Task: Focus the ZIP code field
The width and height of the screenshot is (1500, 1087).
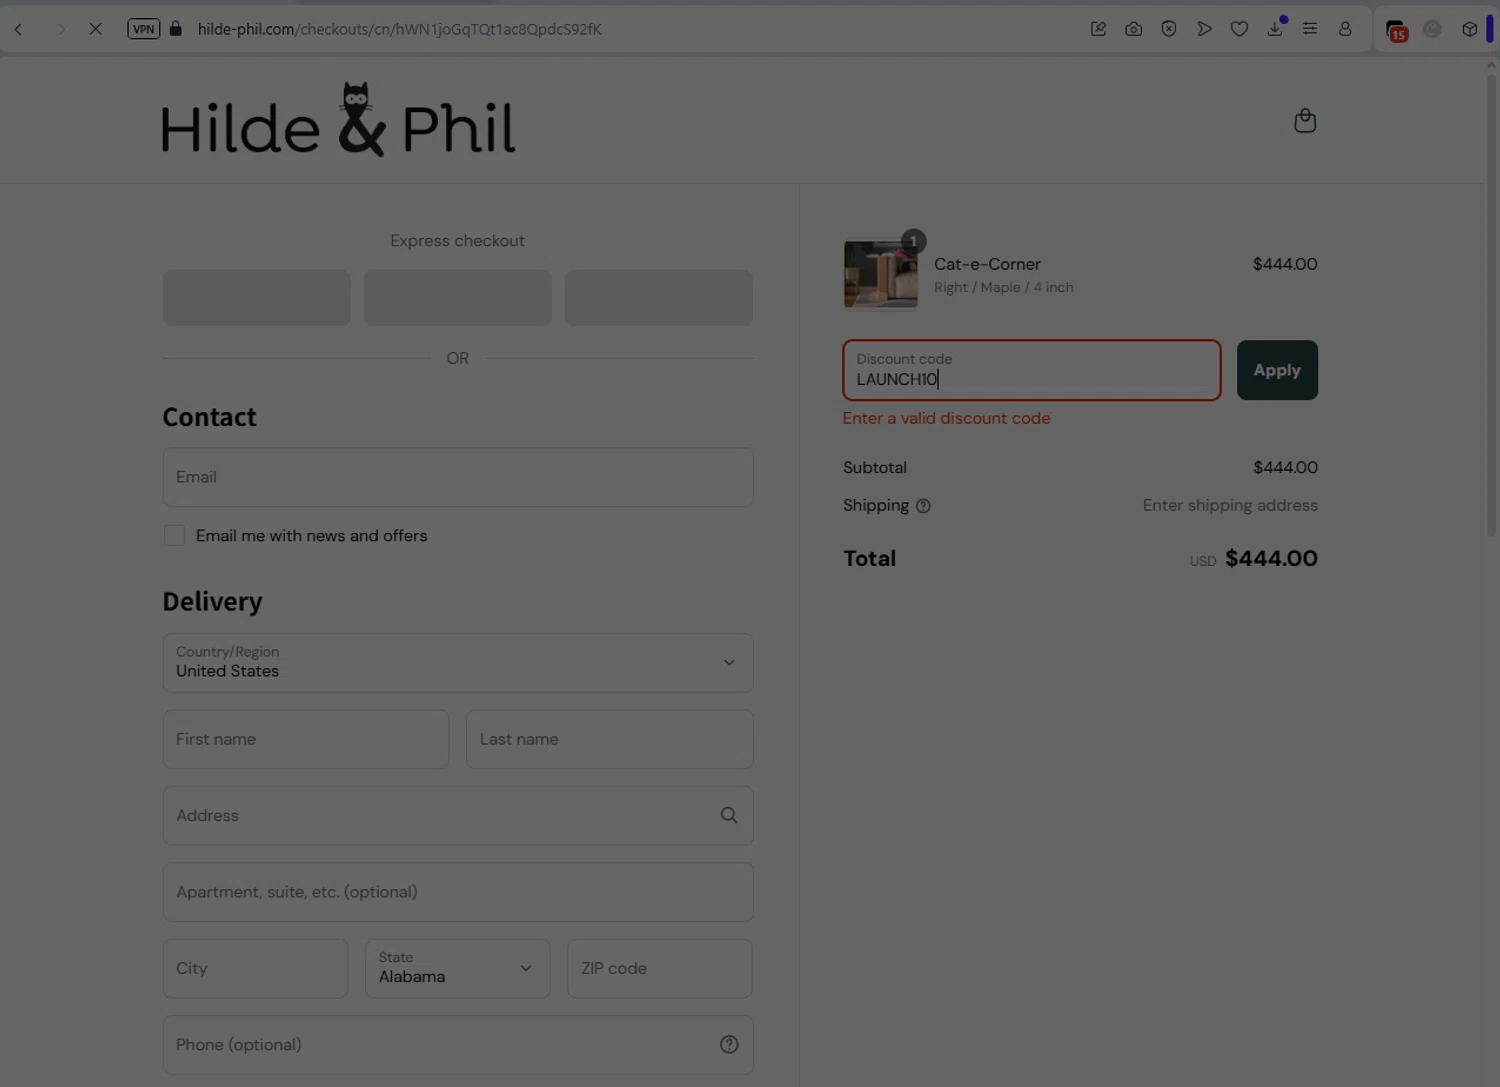Action: coord(660,968)
